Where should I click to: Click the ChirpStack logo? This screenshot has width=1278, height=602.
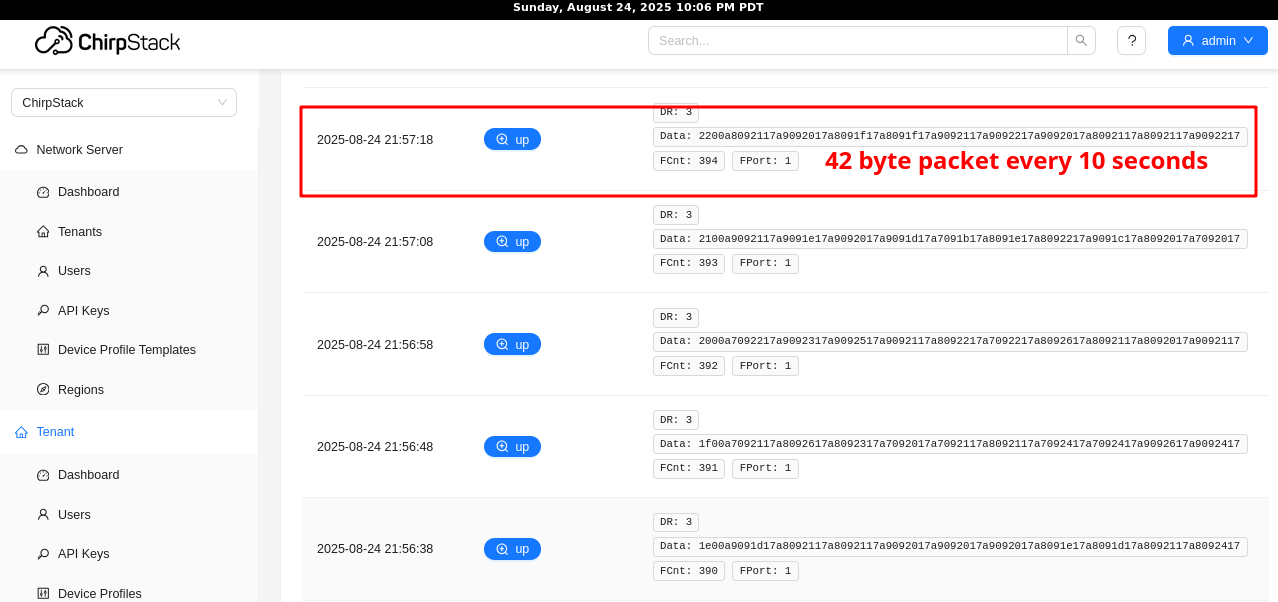[x=108, y=41]
